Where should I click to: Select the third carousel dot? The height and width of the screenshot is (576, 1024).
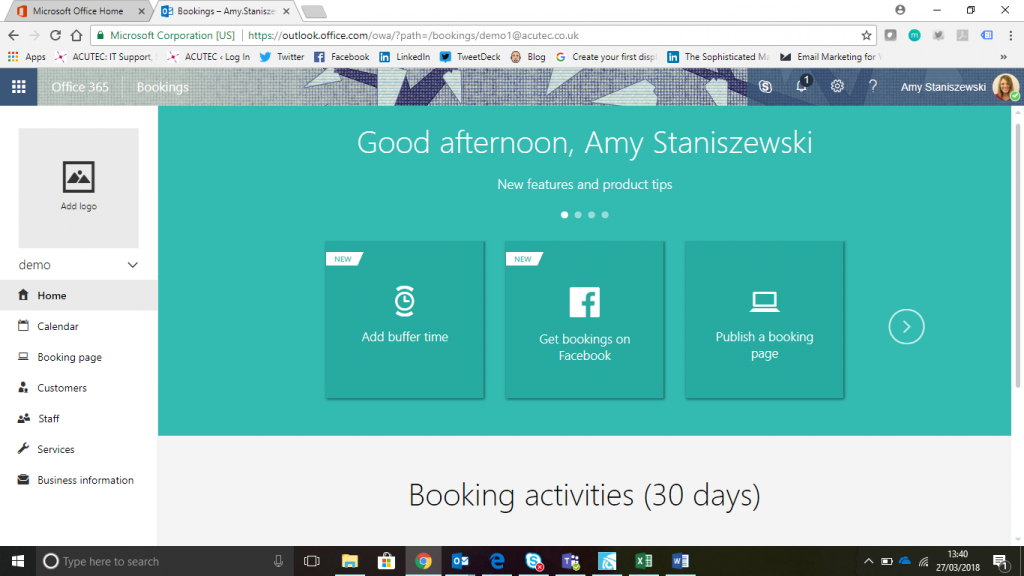(x=592, y=215)
